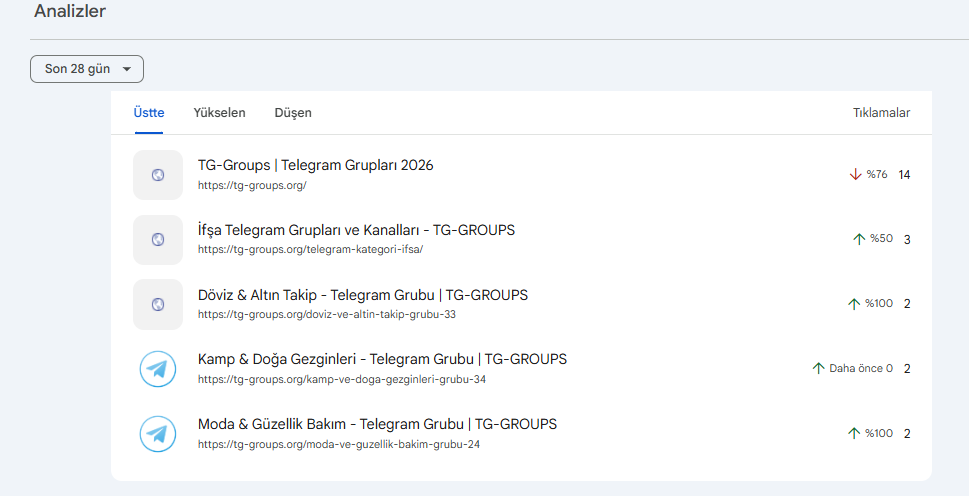Switch to the Üstte tab
This screenshot has height=496, width=969.
(149, 113)
